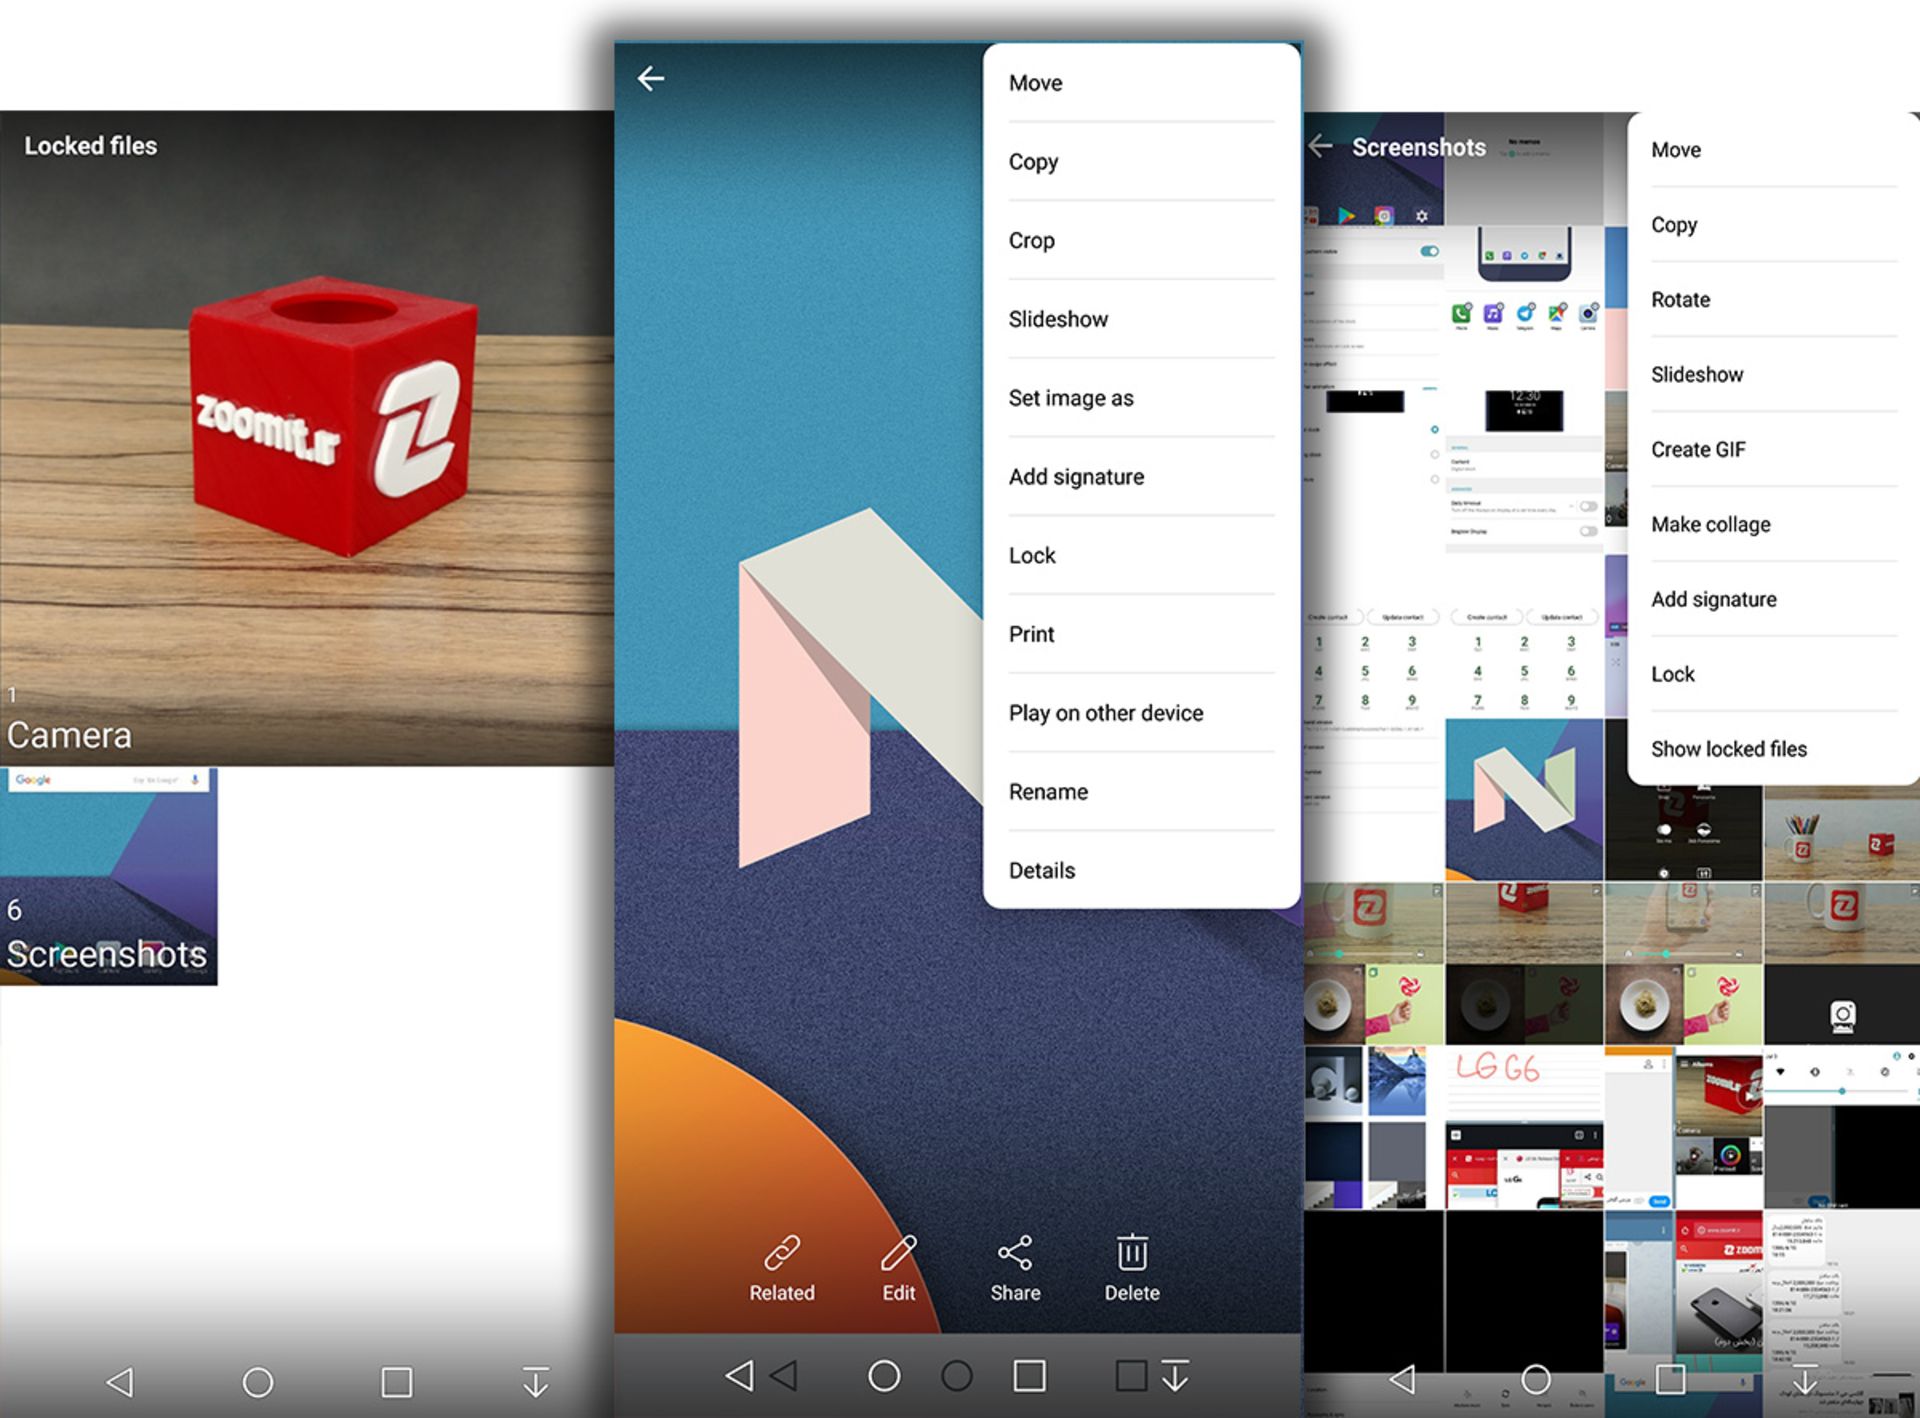Viewport: 1920px width, 1418px height.
Task: Choose Add signature in the viewer menu
Action: 1141,477
